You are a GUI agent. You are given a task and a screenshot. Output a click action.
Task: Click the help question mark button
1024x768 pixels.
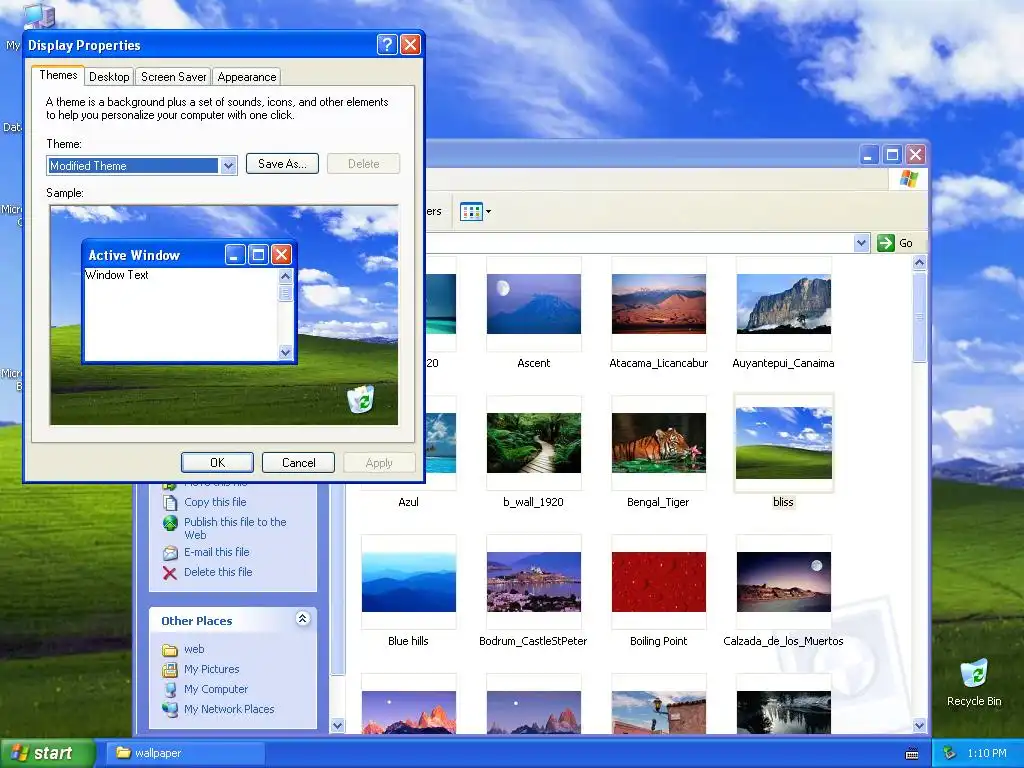pos(387,44)
